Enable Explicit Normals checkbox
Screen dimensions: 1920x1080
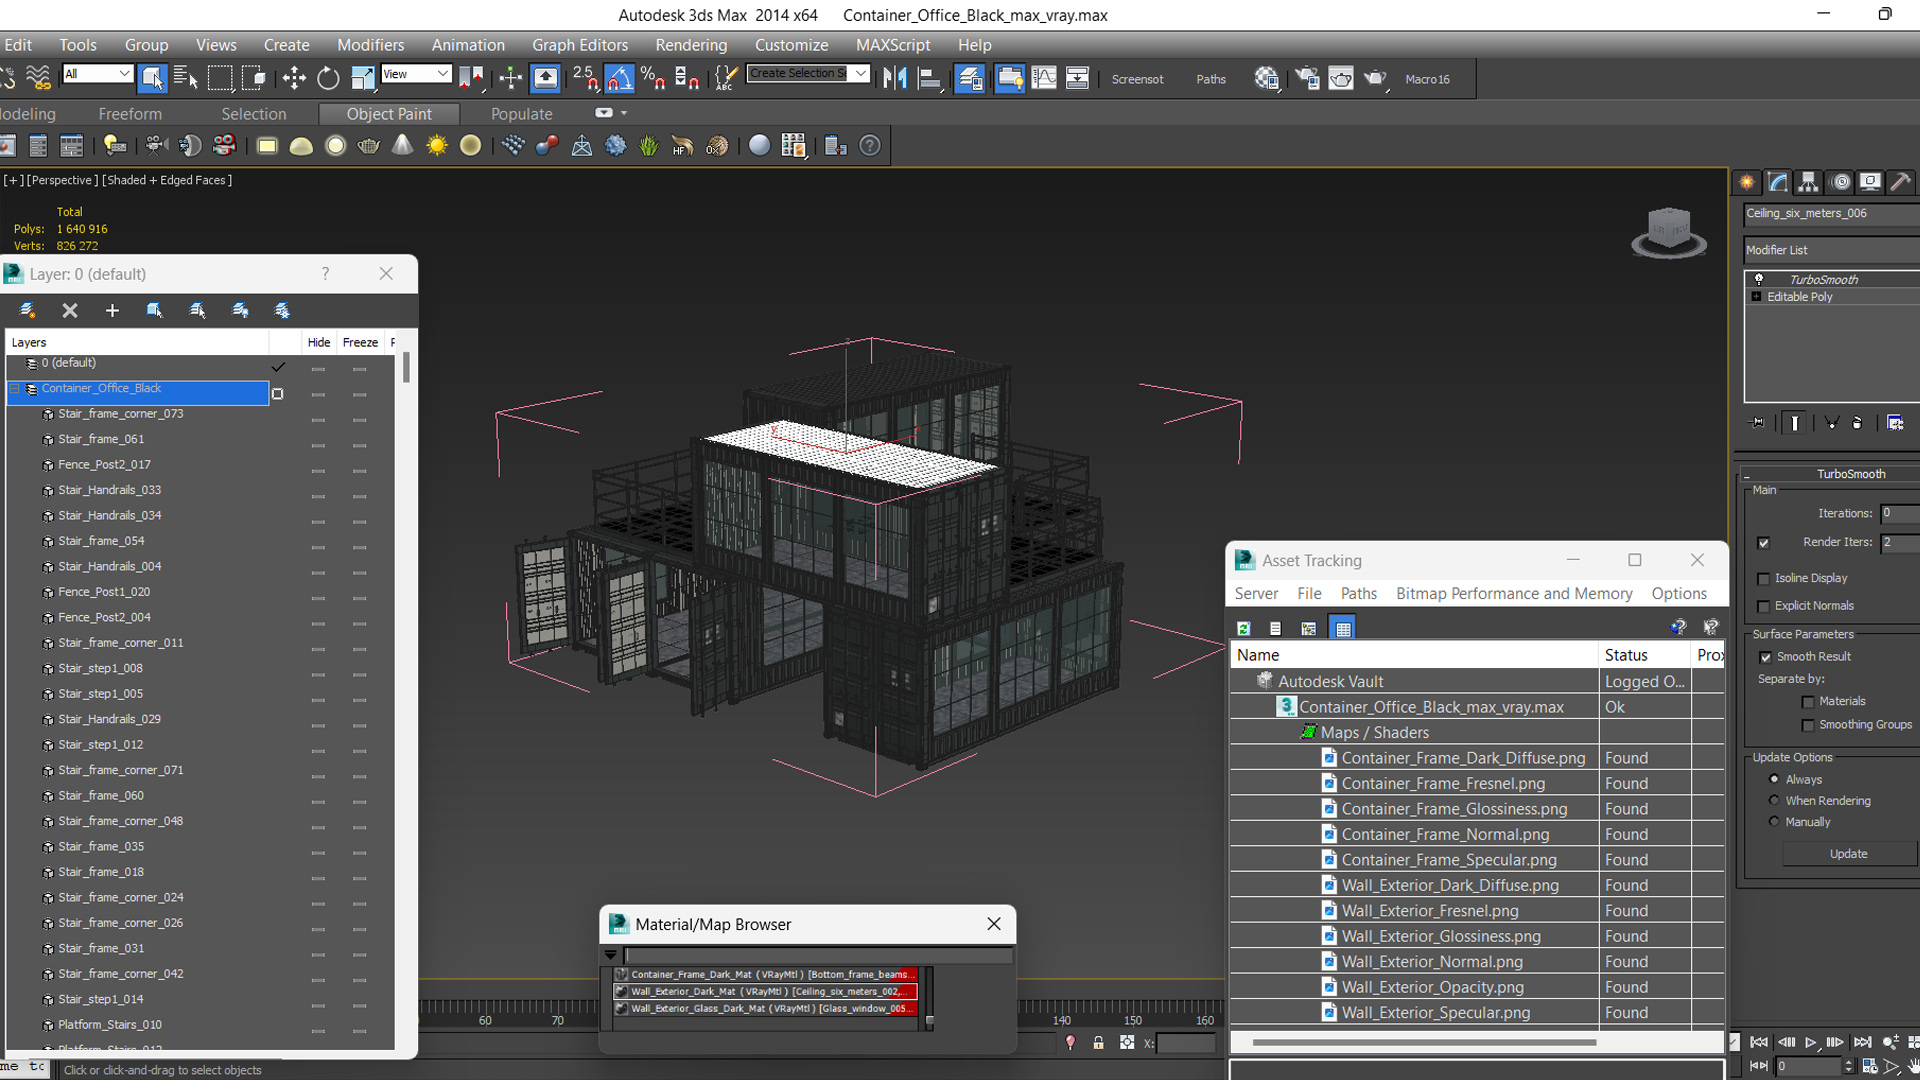pos(1764,606)
